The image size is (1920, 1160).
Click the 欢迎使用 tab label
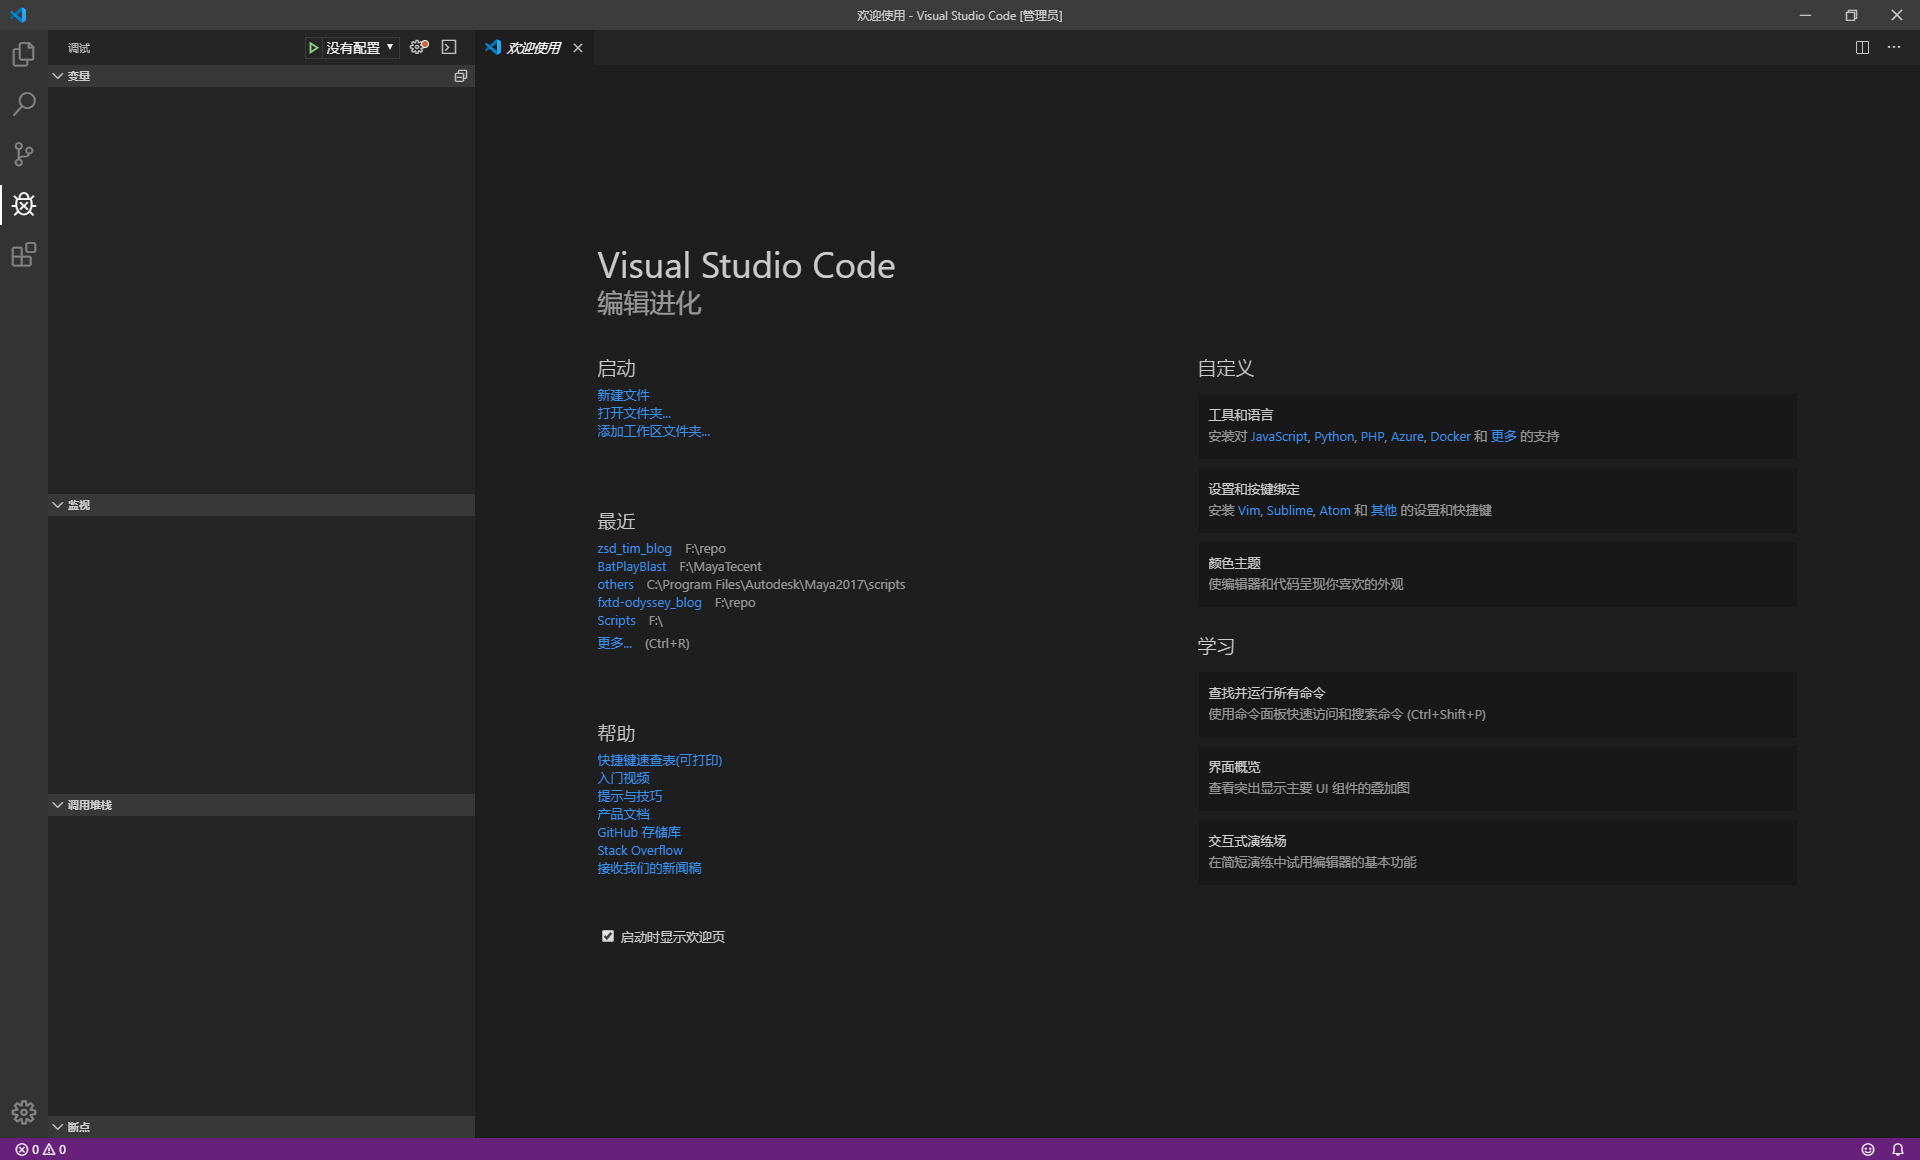(x=533, y=47)
